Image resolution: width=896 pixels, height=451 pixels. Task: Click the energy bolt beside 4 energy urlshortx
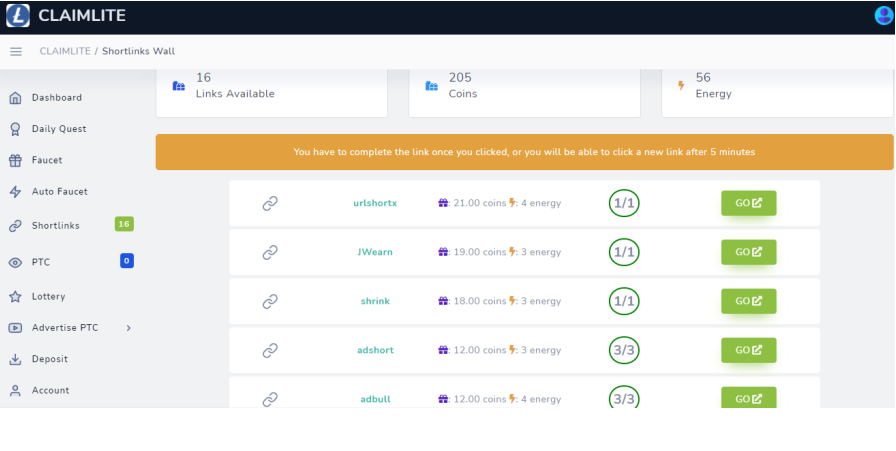[512, 203]
